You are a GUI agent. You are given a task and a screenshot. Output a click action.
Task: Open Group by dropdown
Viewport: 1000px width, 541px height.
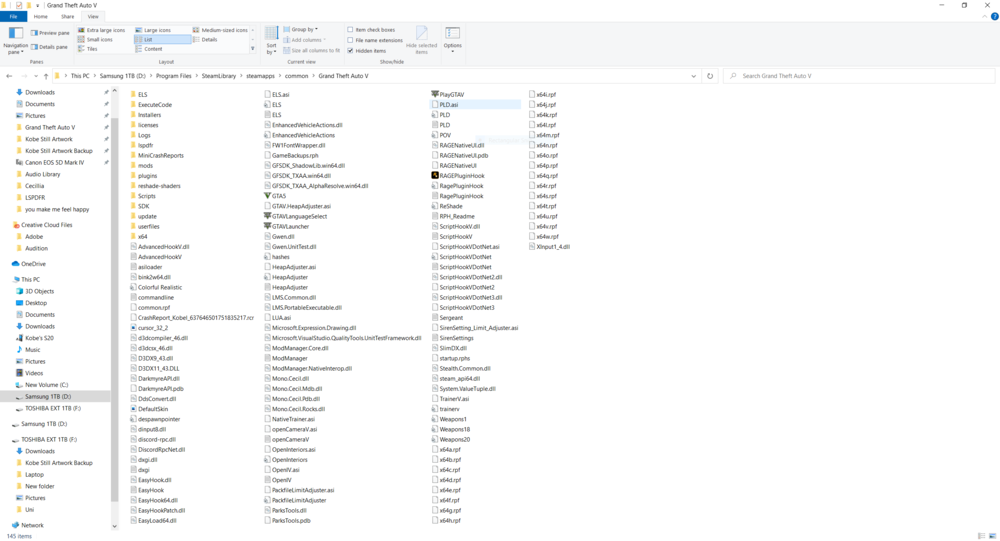pyautogui.click(x=300, y=29)
